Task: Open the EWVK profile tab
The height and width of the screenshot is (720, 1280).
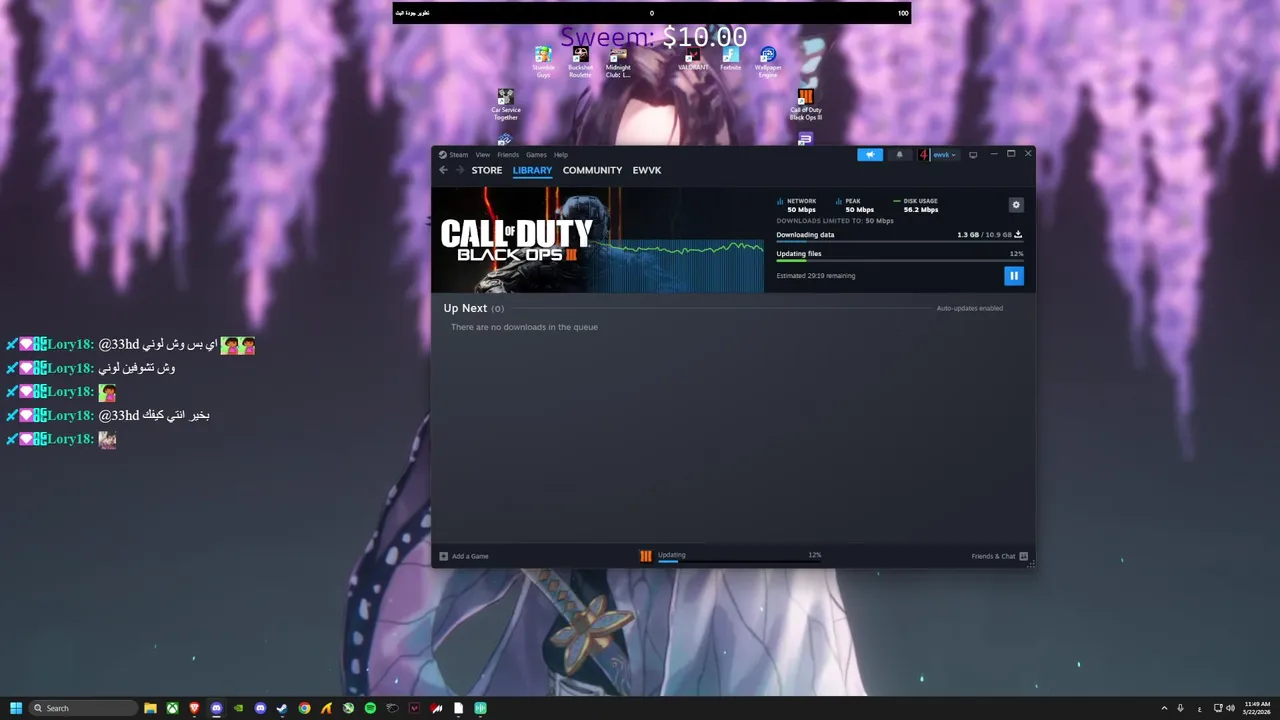Action: click(647, 170)
